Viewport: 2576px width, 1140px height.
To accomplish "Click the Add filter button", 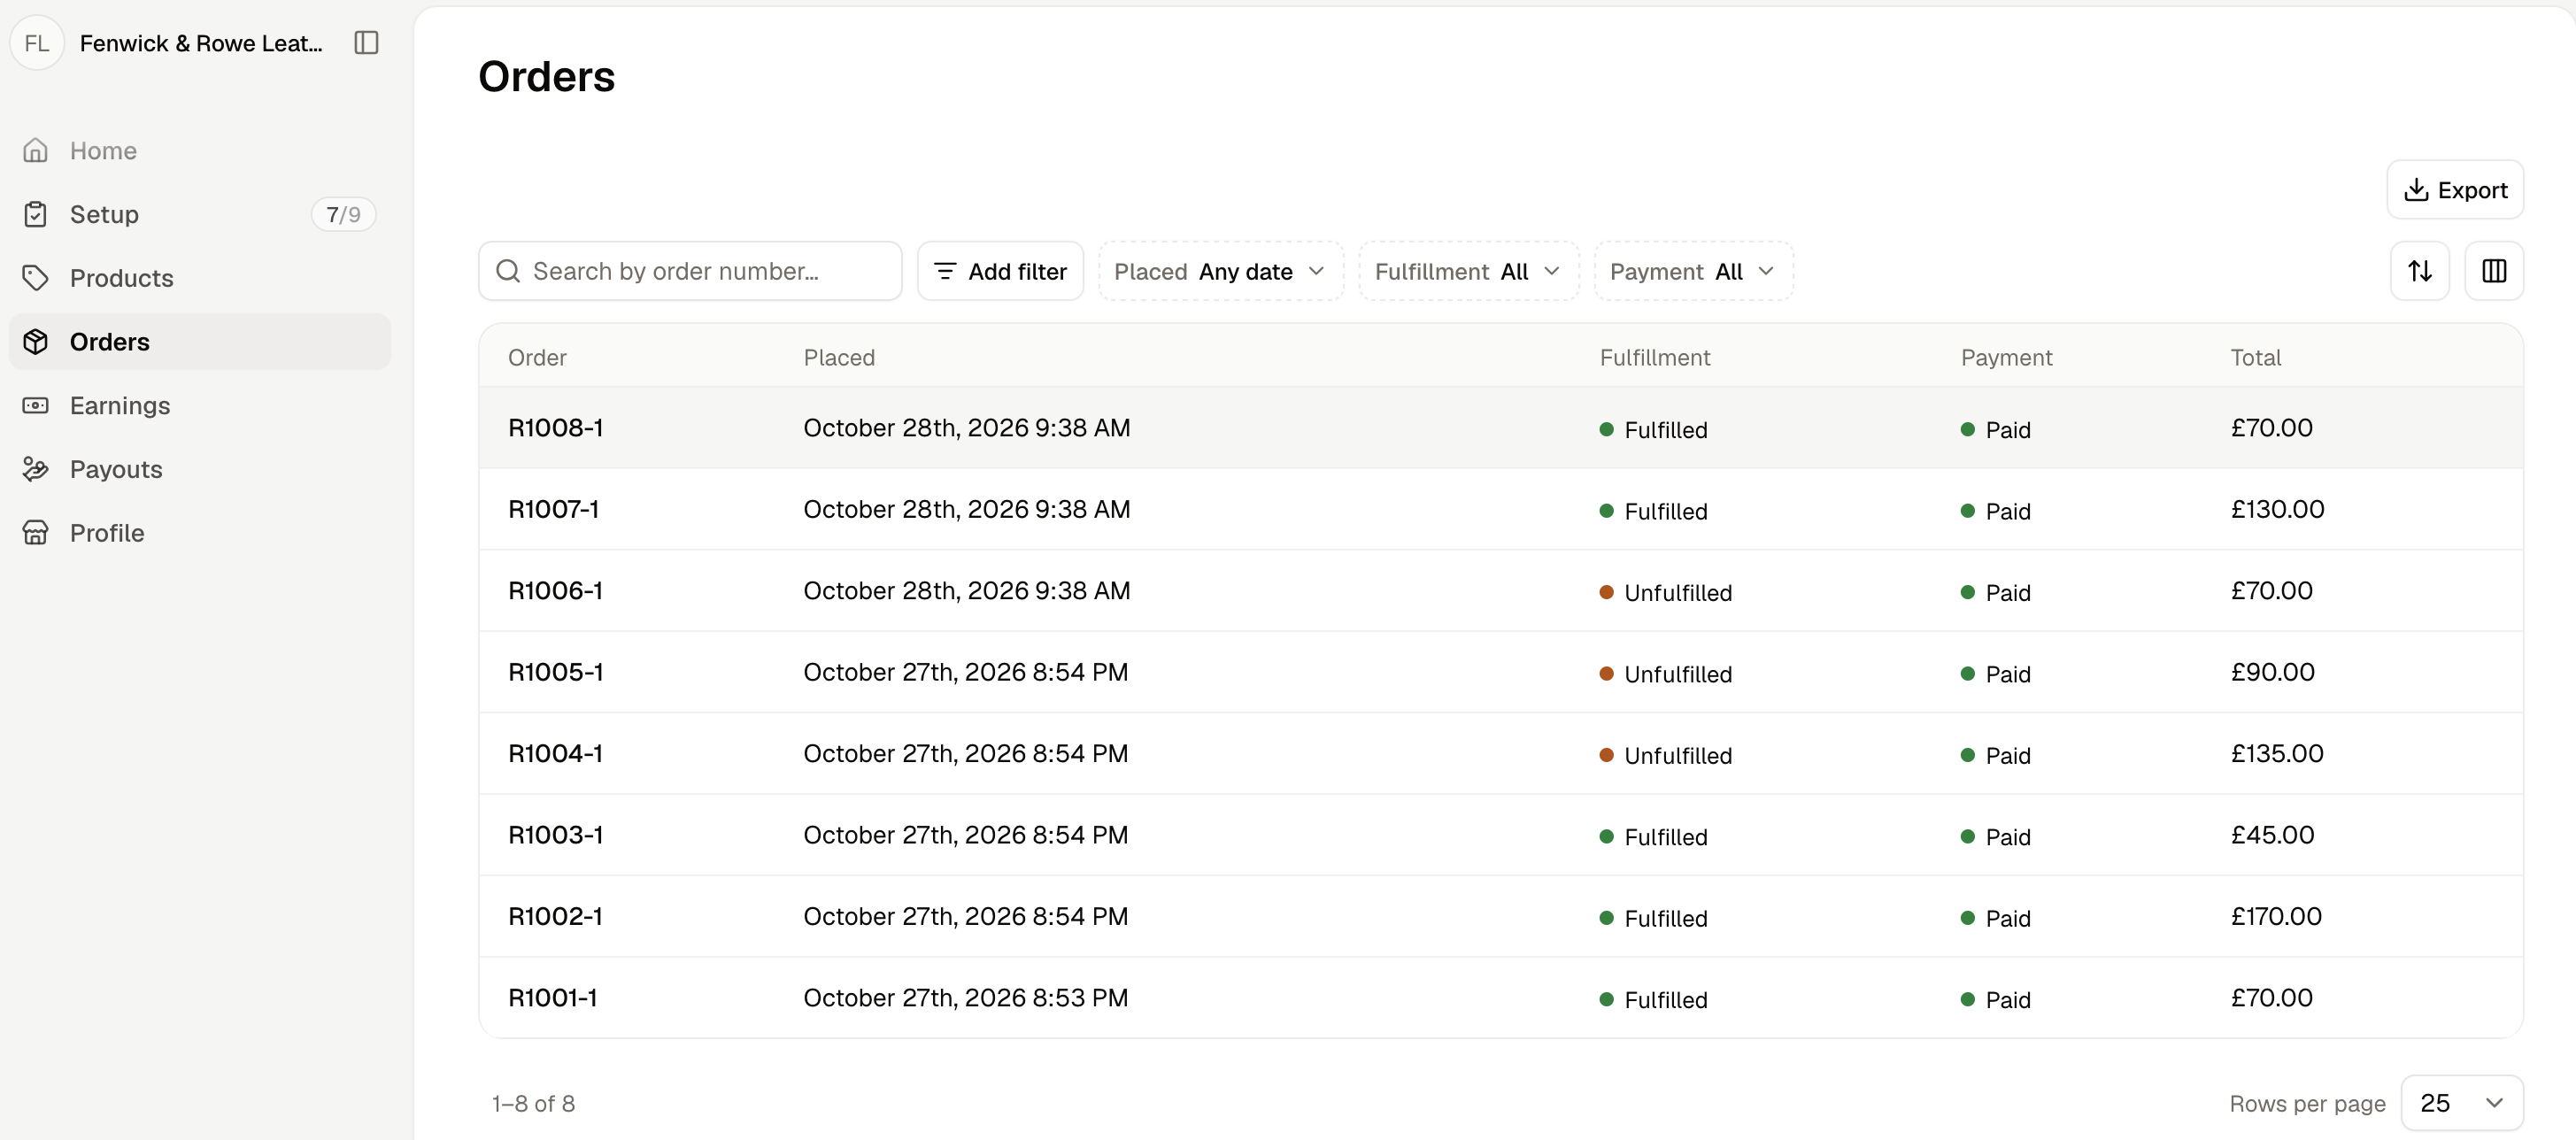I will pos(1000,271).
